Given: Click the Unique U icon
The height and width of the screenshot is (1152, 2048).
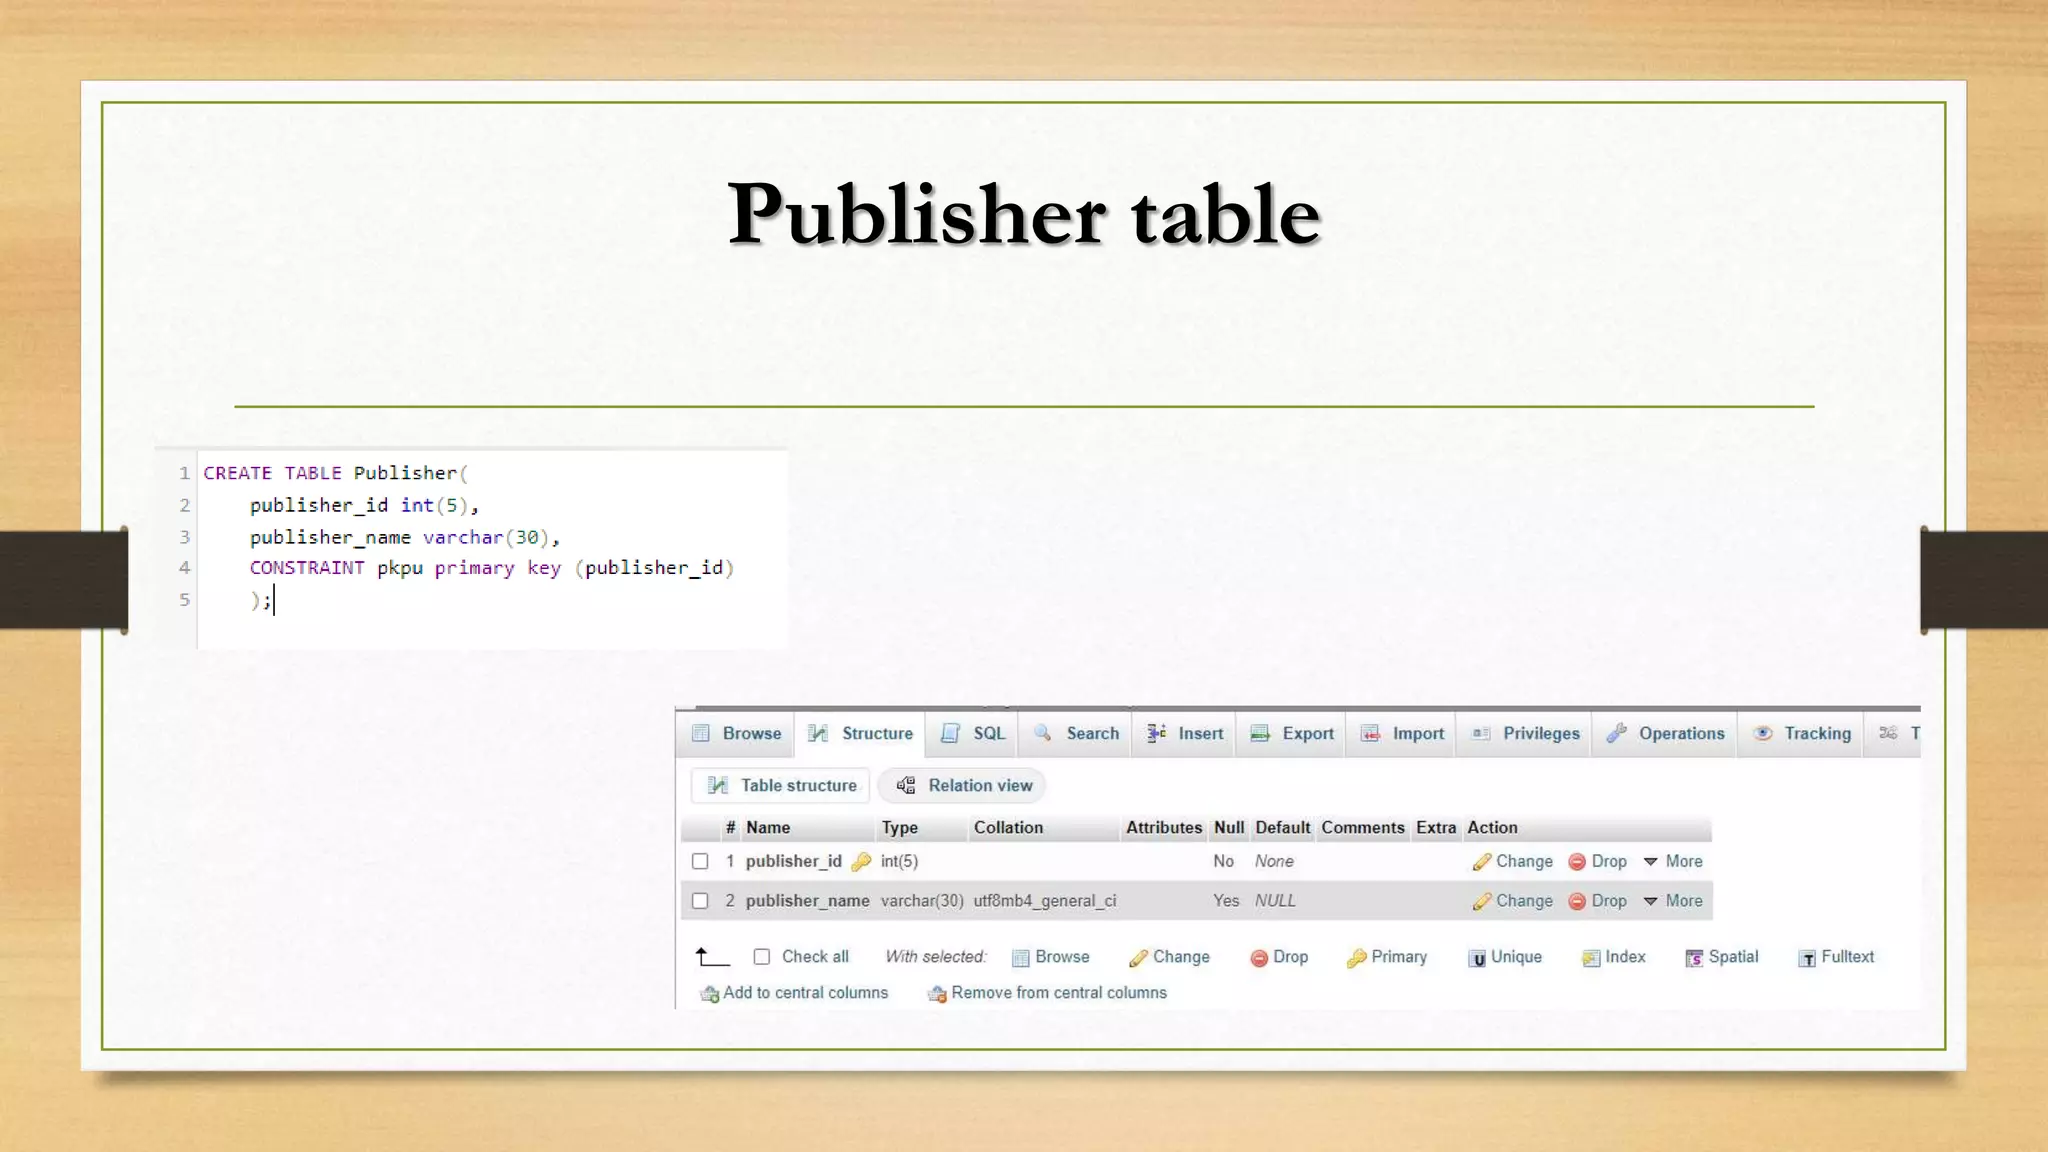Looking at the screenshot, I should click(1477, 959).
